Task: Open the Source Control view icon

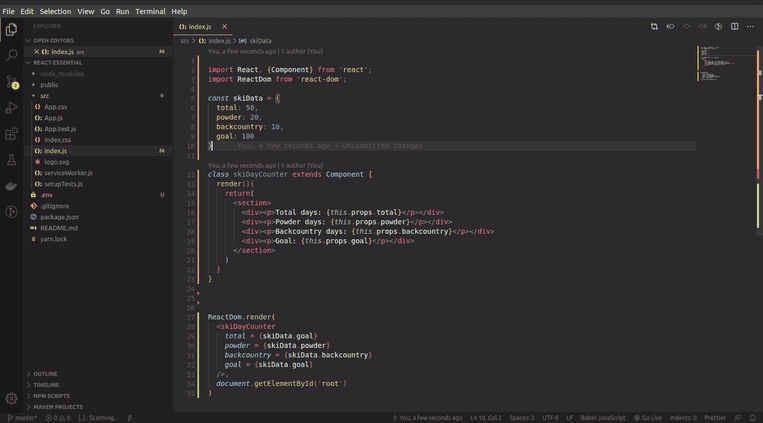Action: 12,82
